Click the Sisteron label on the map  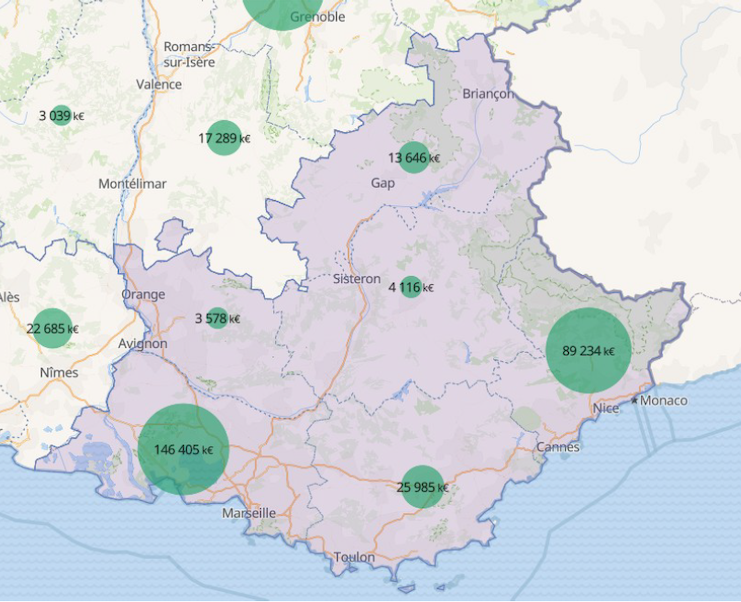click(357, 279)
